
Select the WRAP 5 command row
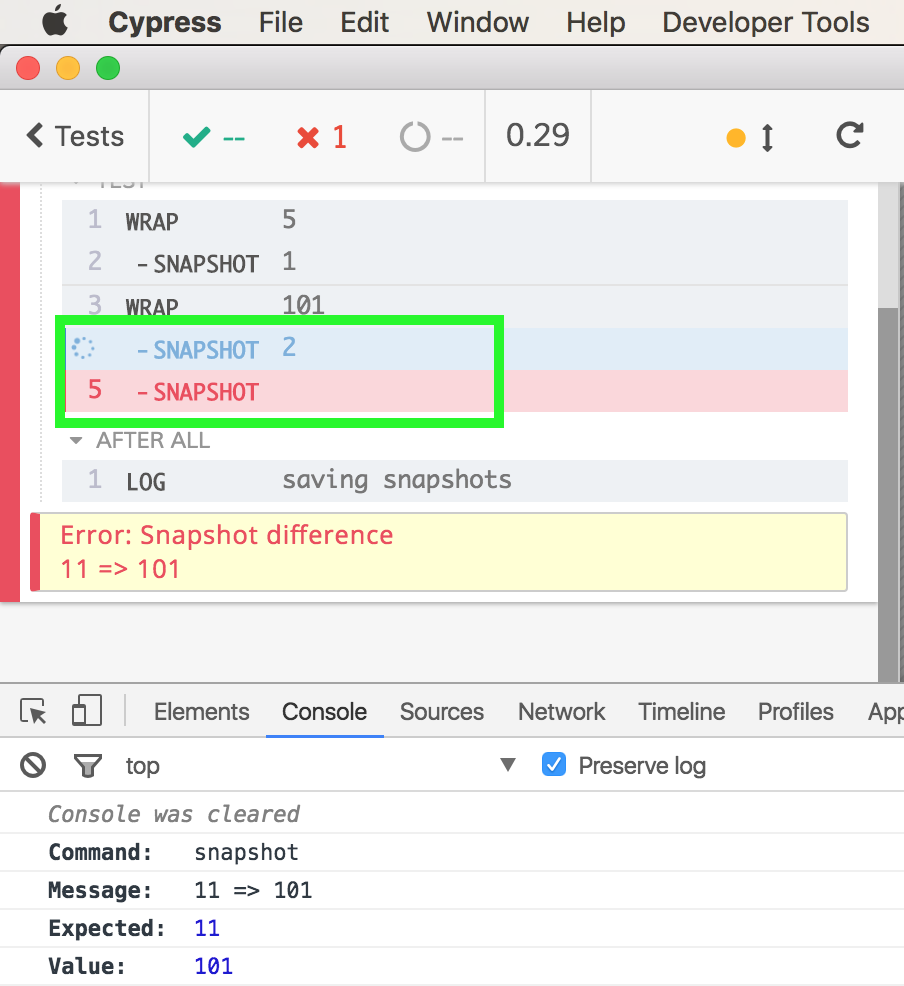coord(455,221)
